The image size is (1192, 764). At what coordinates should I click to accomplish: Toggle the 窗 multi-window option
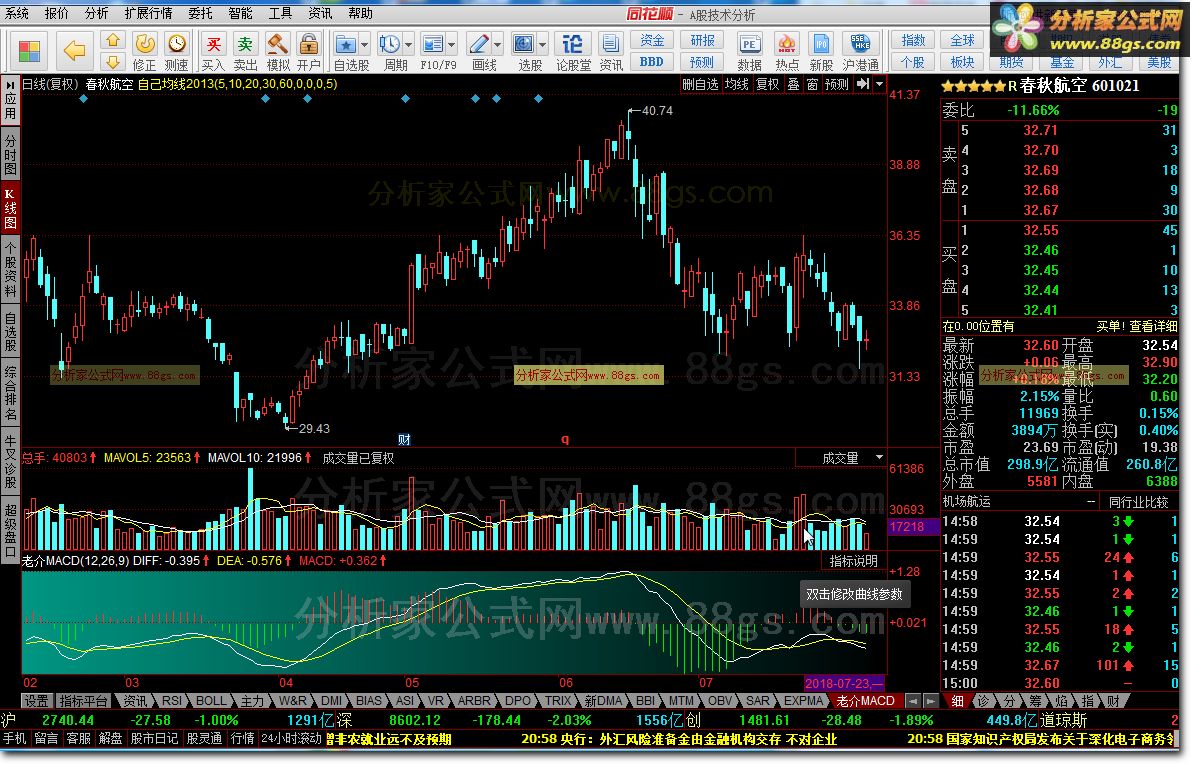point(812,84)
